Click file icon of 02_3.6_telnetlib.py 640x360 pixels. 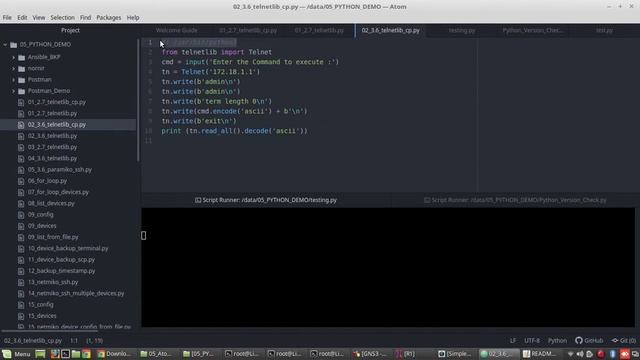coord(21,136)
